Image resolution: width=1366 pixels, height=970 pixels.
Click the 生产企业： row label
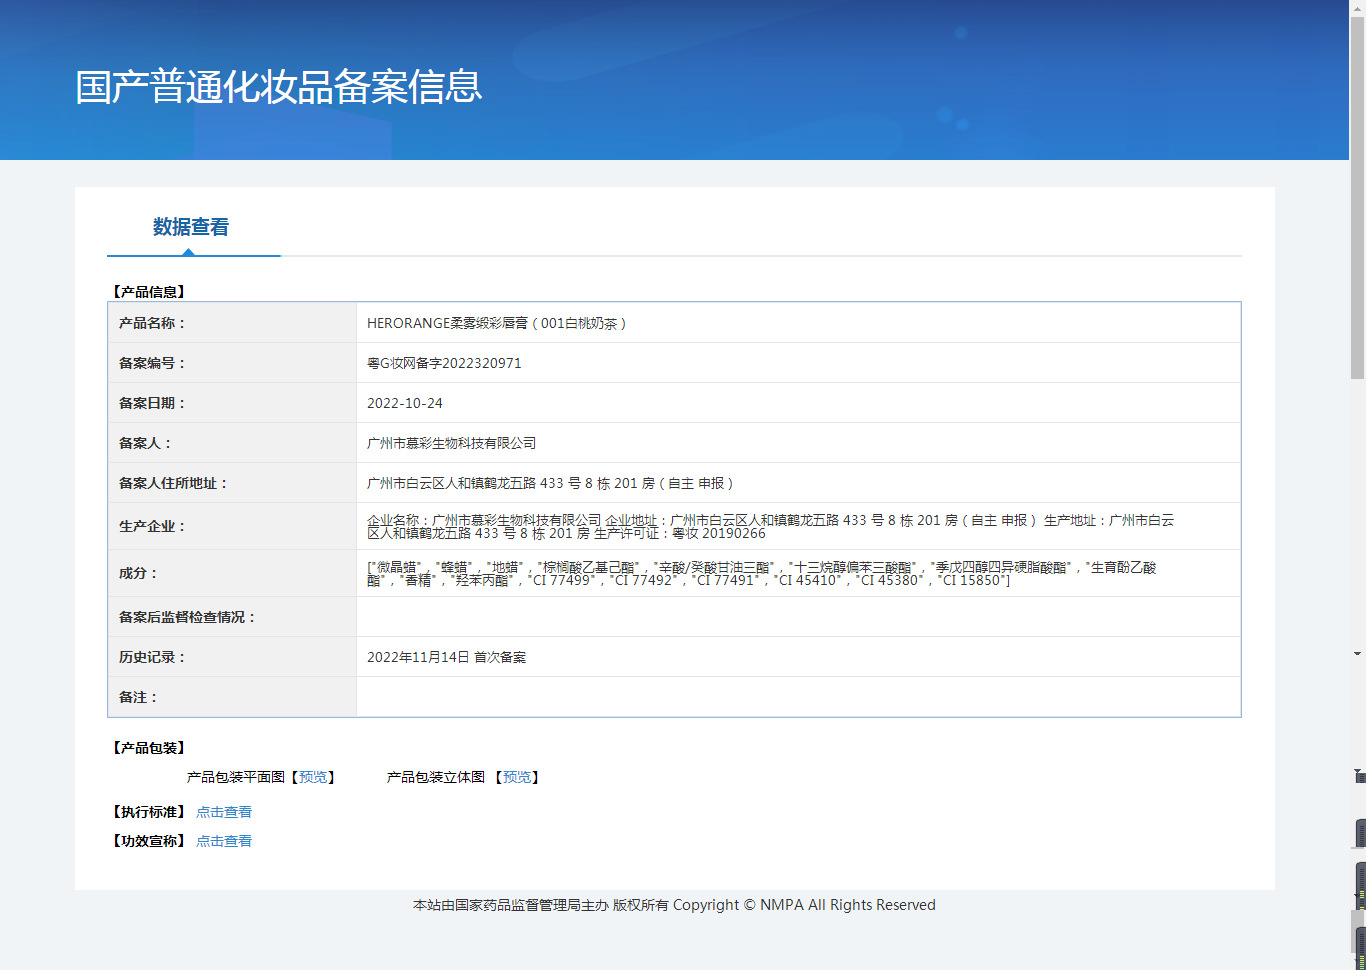point(153,526)
